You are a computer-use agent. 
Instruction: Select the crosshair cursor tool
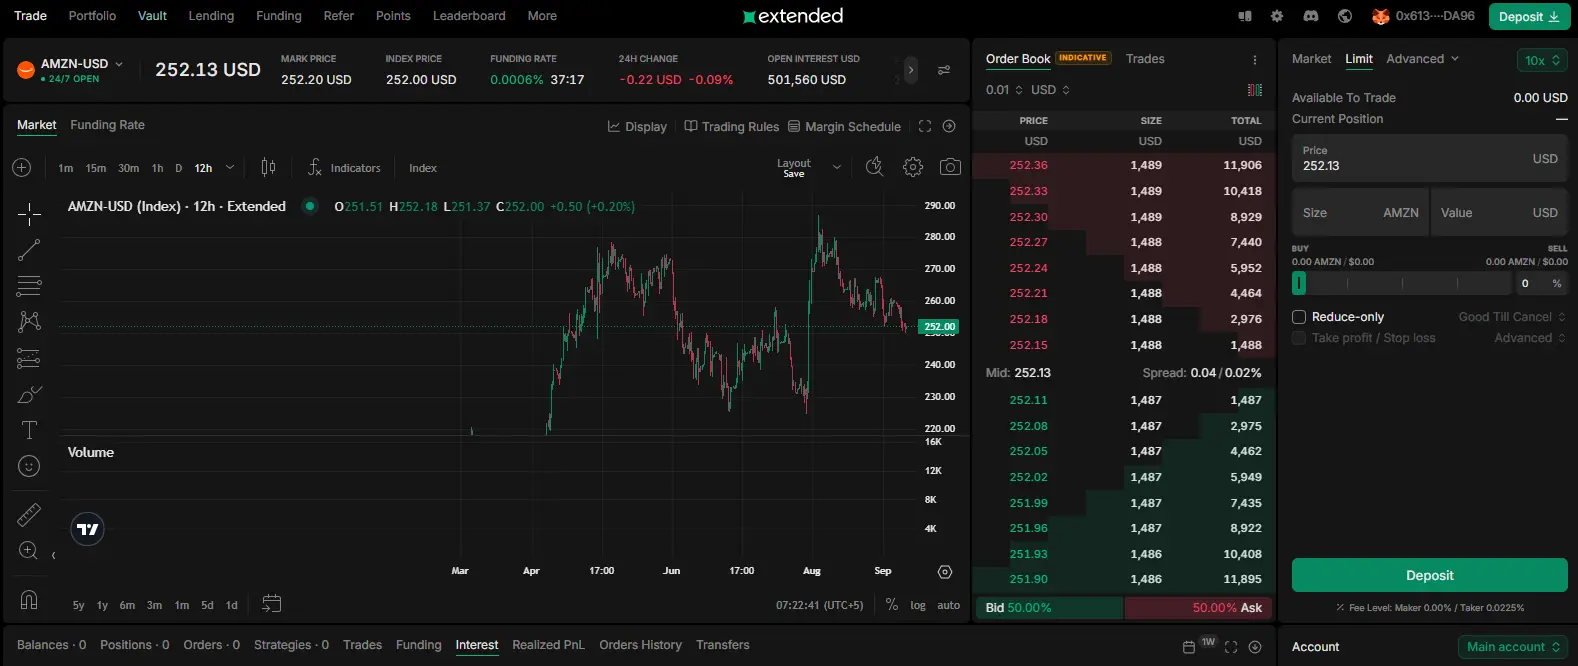click(x=29, y=213)
